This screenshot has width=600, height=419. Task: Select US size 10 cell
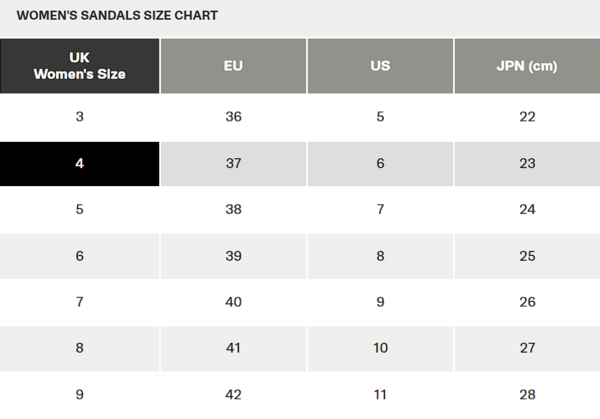(380, 348)
